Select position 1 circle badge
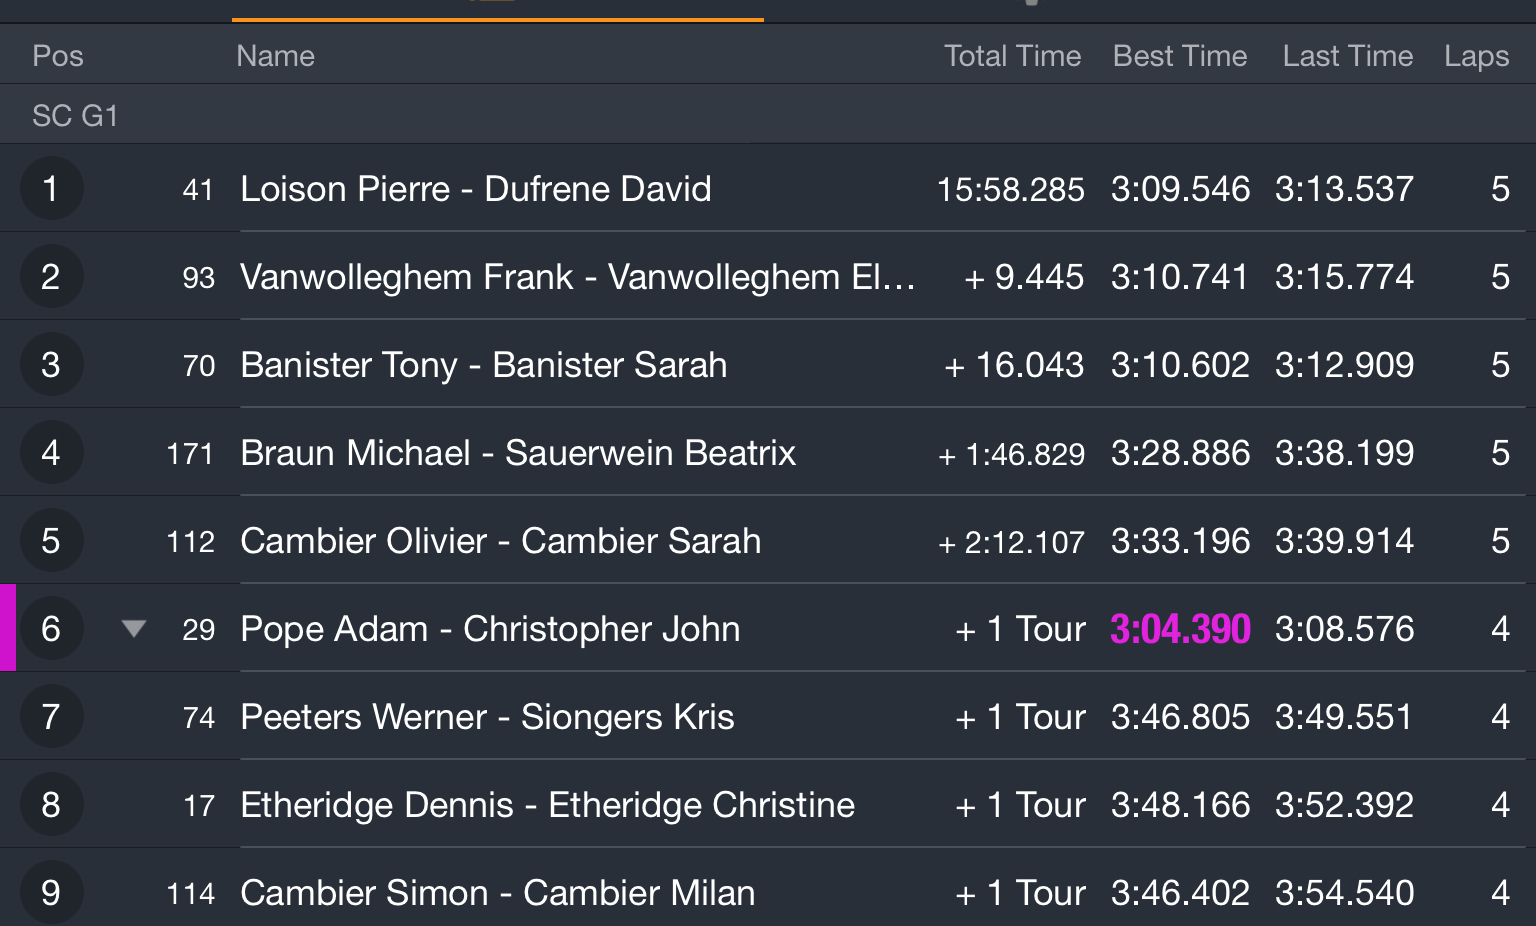Screen dimensions: 1536x926 point(51,188)
